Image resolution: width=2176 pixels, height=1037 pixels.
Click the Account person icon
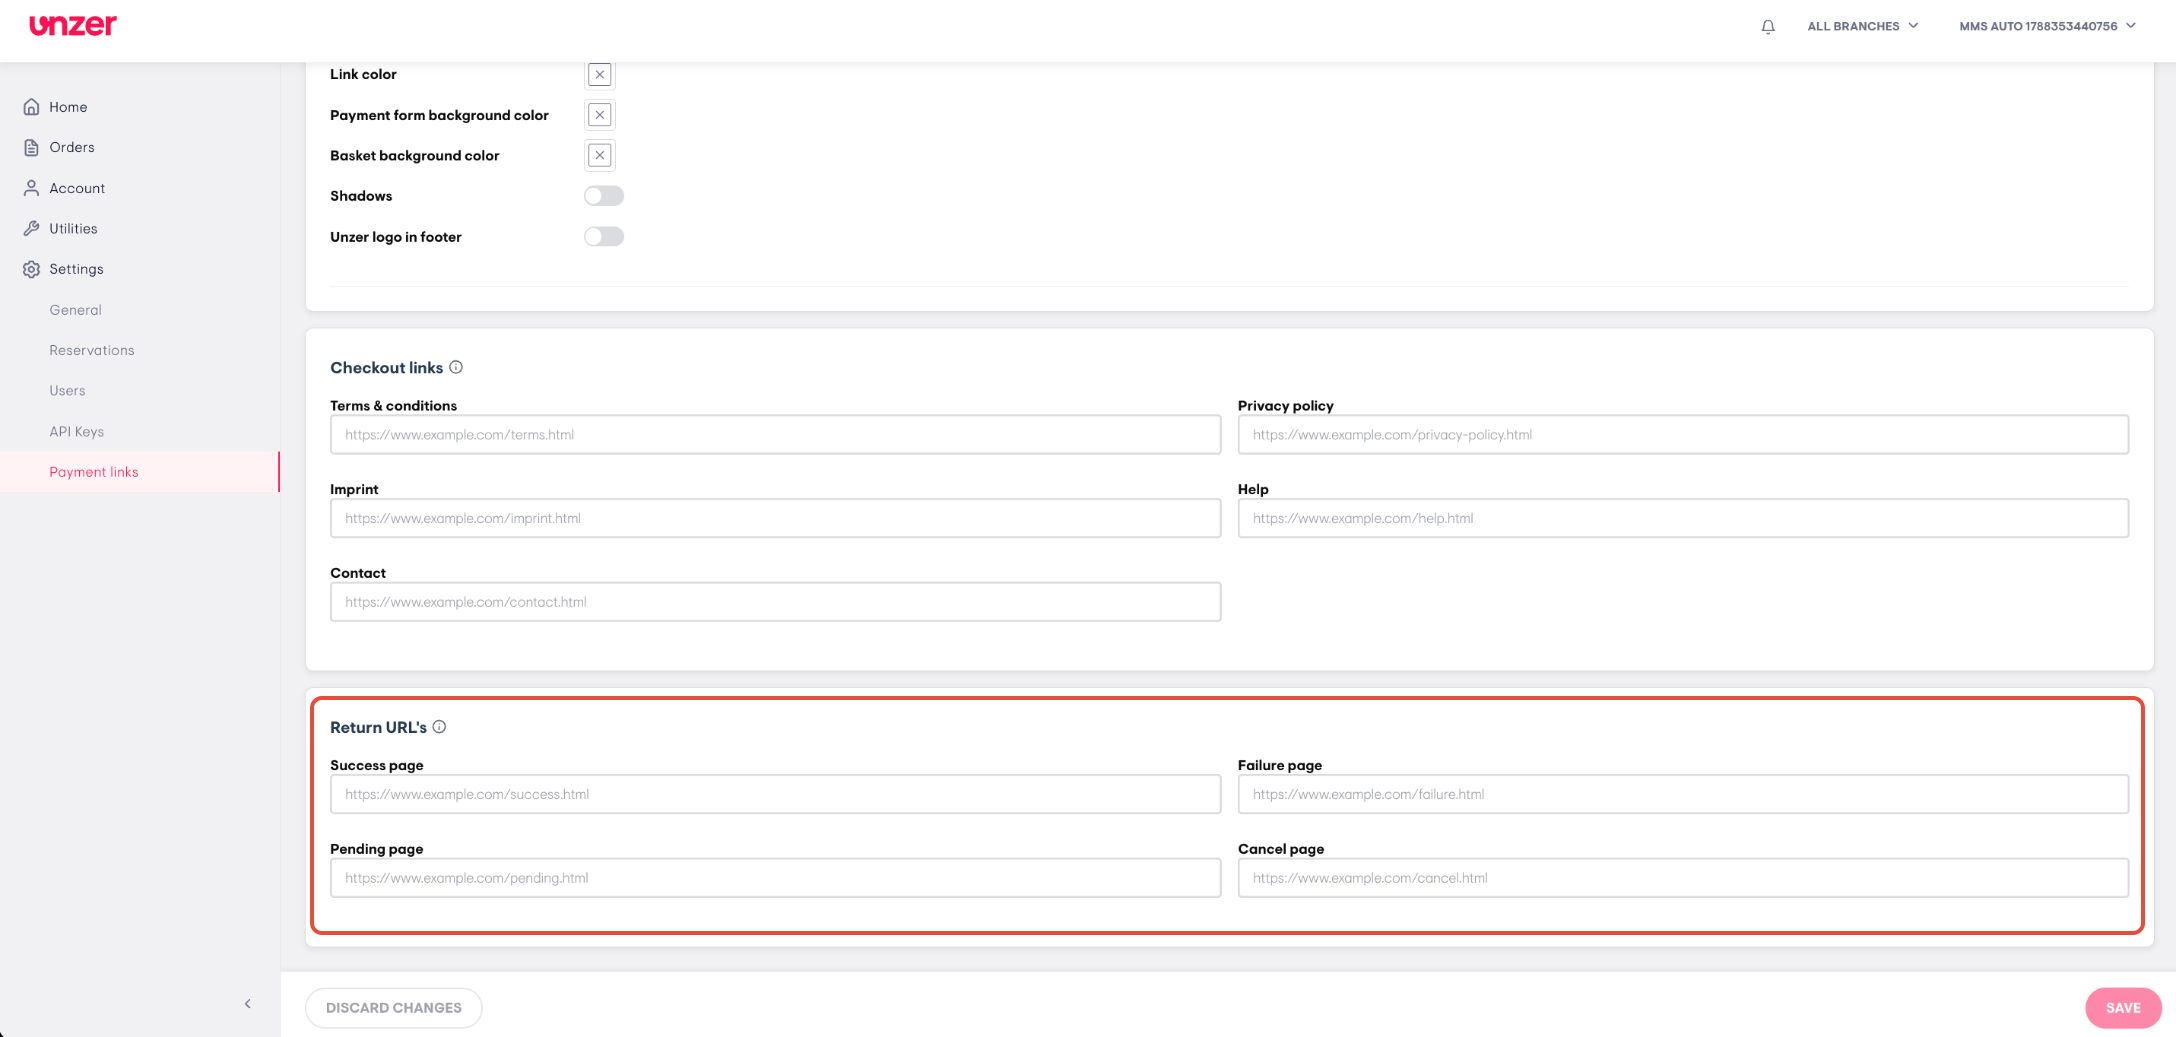pyautogui.click(x=32, y=188)
